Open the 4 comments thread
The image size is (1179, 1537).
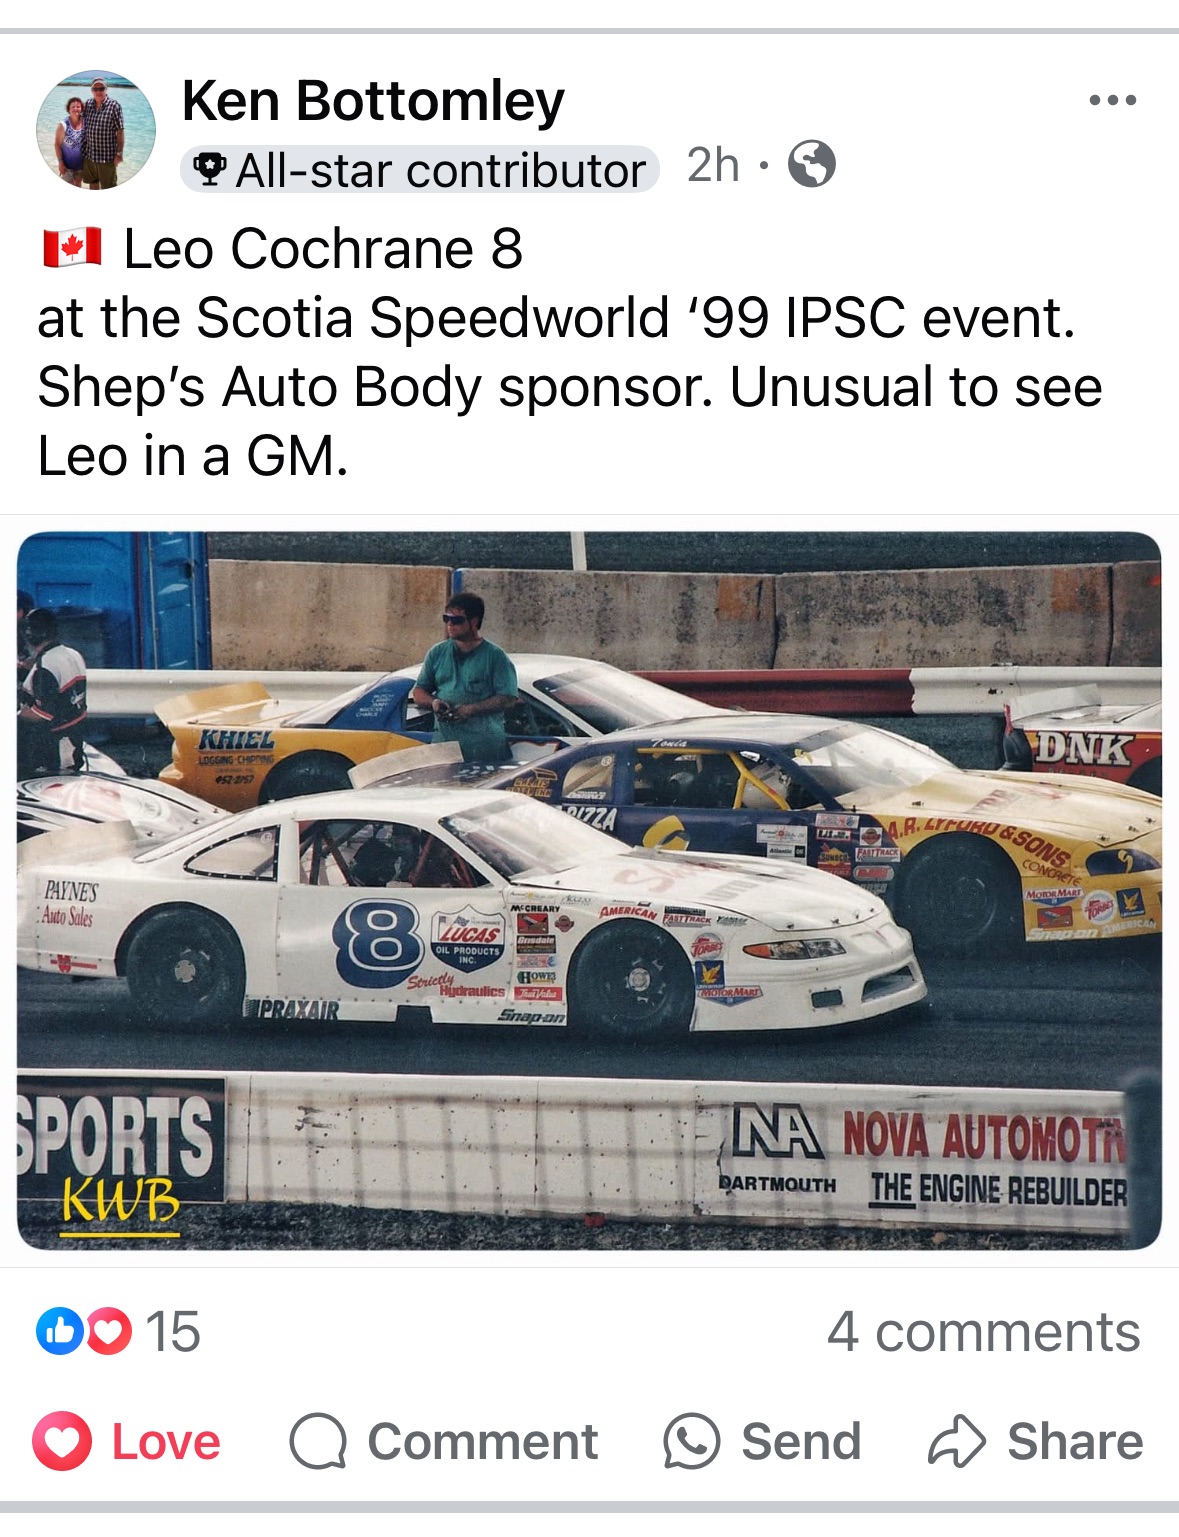(983, 1331)
